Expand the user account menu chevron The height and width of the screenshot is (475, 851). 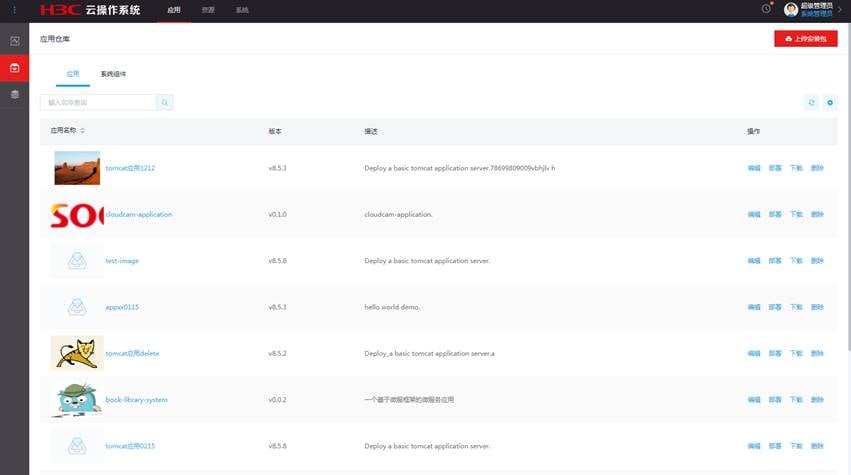(840, 10)
